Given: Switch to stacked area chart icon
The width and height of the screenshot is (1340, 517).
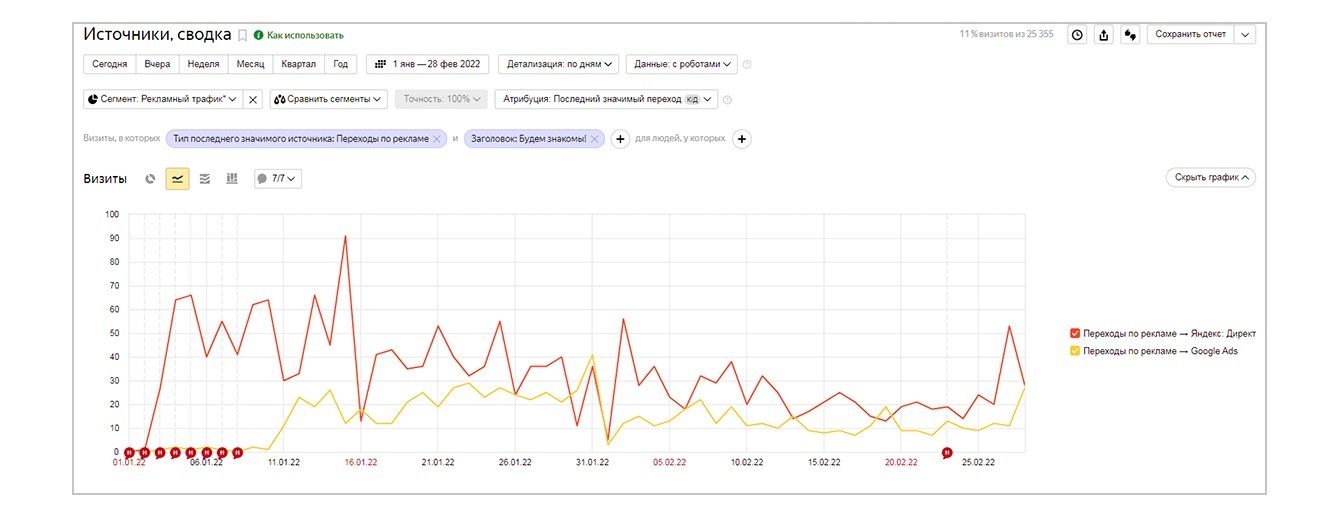Looking at the screenshot, I should click(205, 179).
